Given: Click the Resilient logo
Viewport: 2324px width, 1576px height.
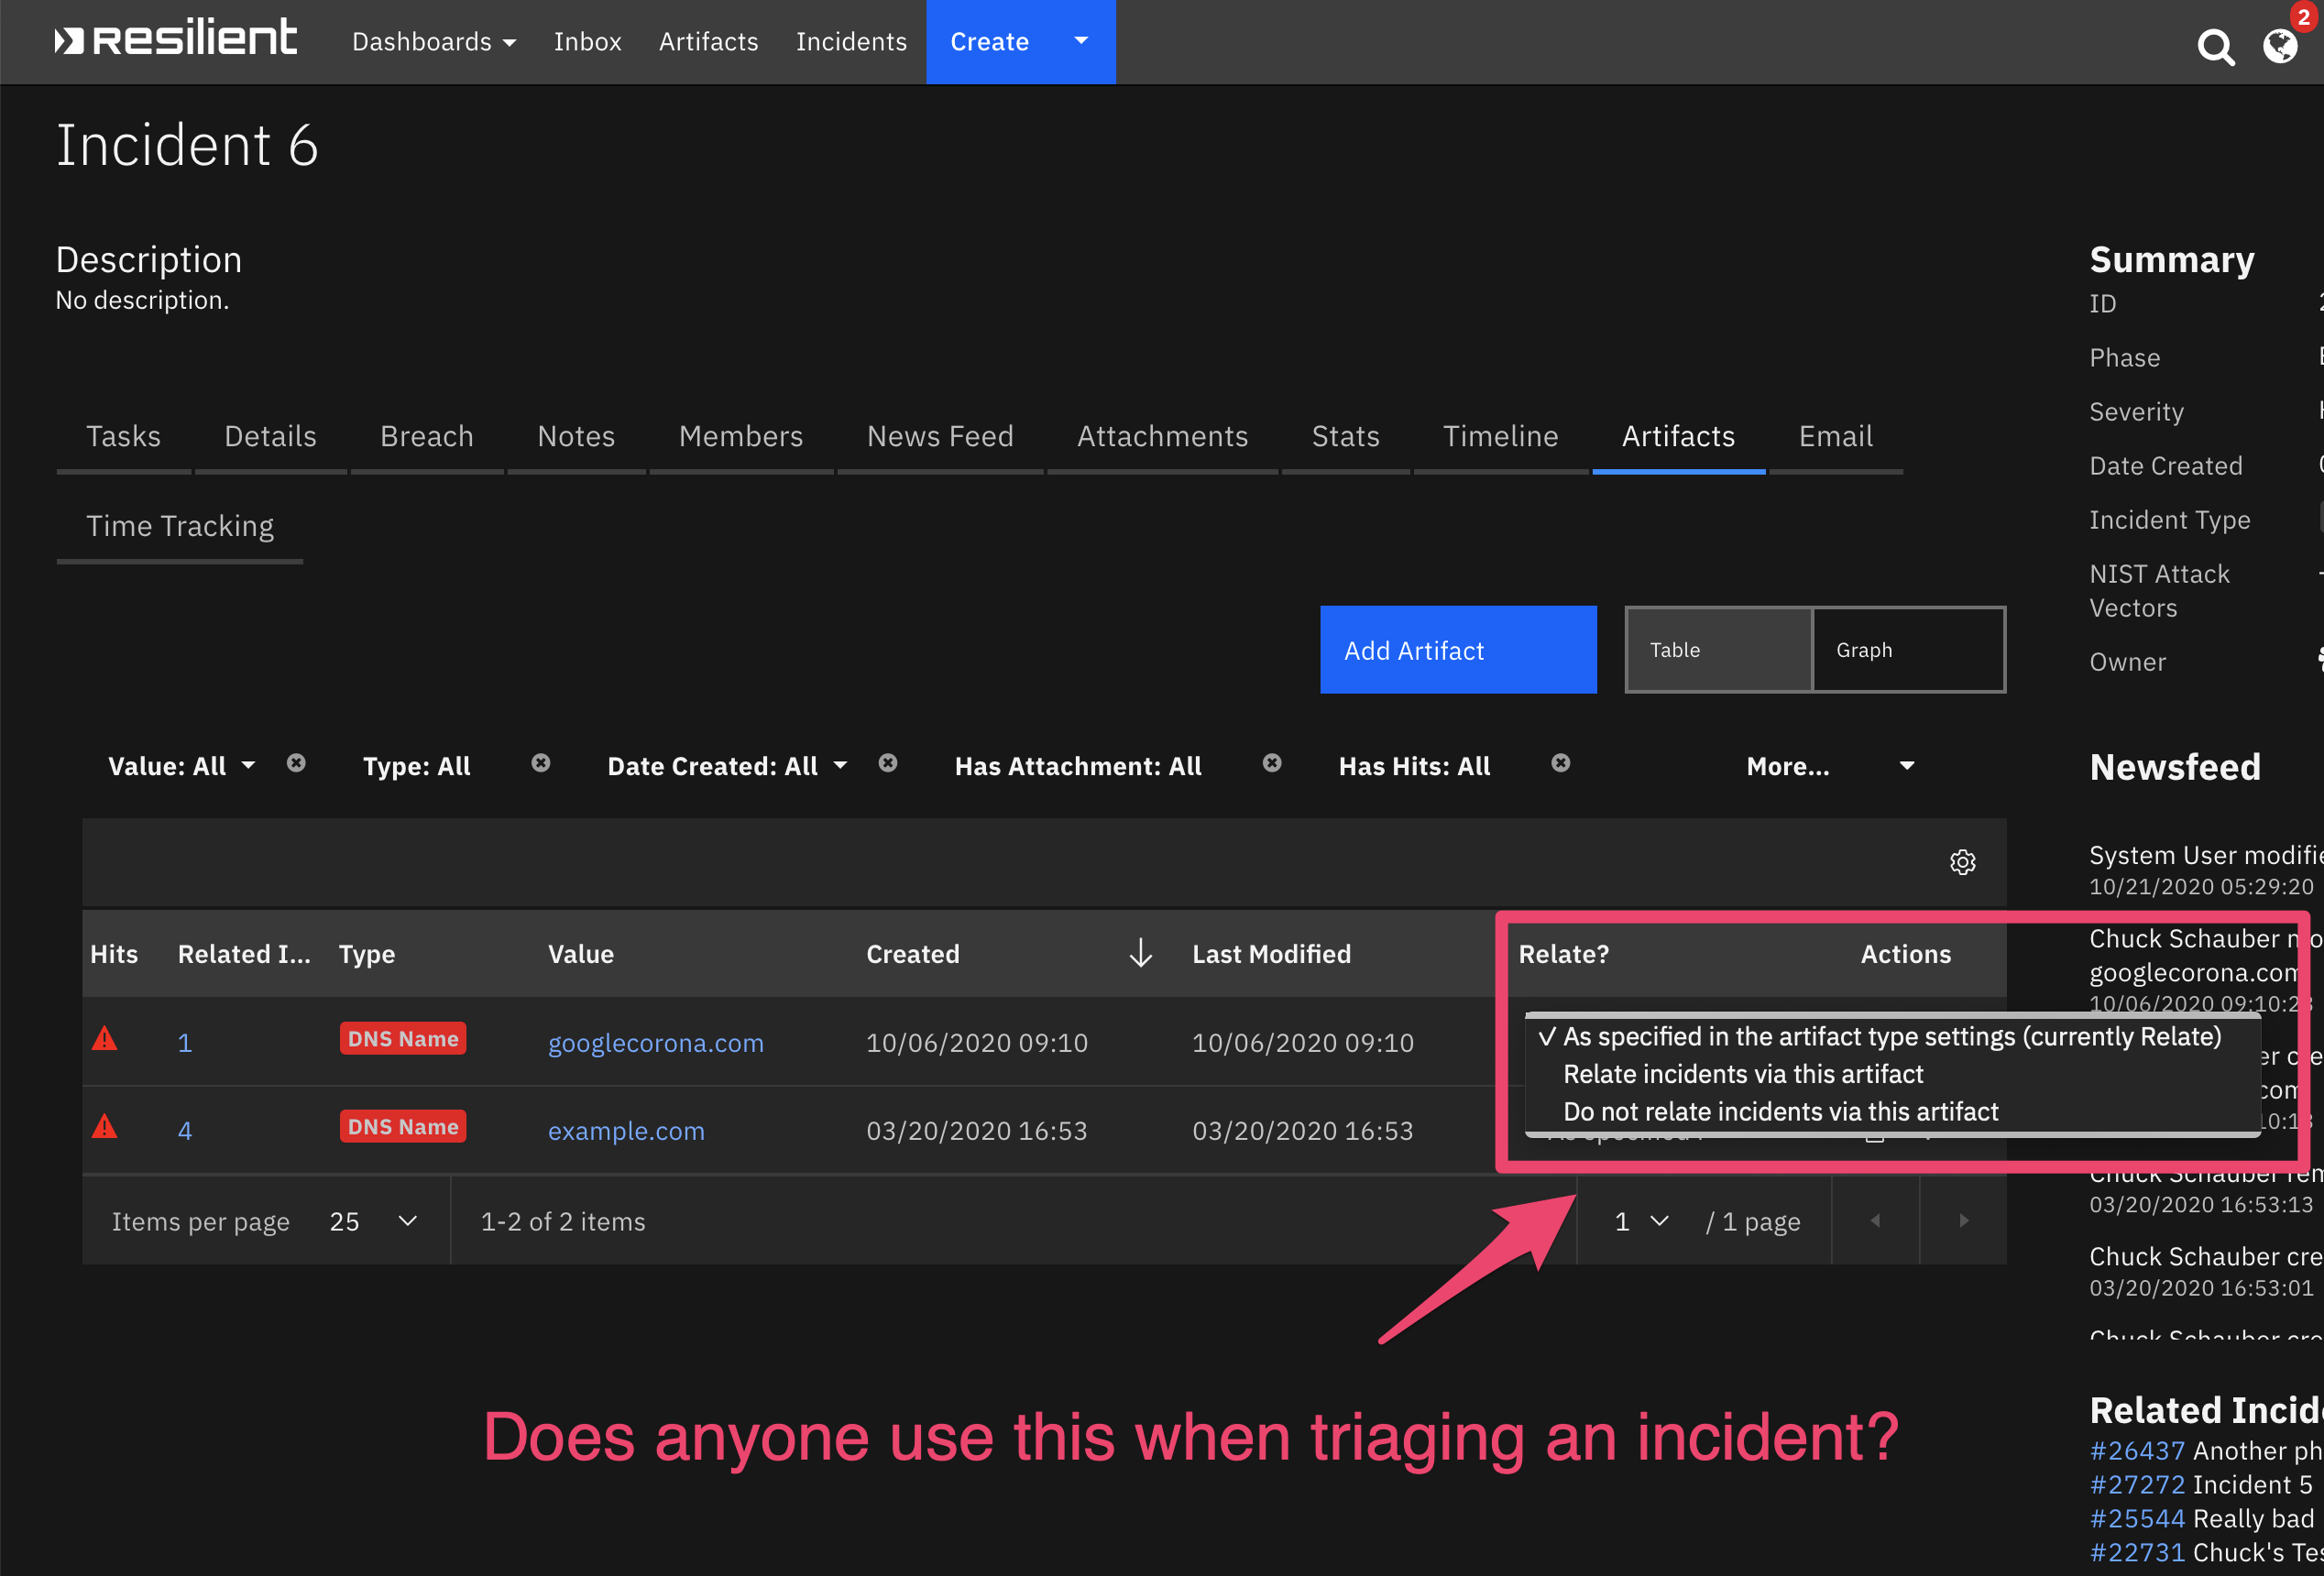Looking at the screenshot, I should [x=176, y=39].
